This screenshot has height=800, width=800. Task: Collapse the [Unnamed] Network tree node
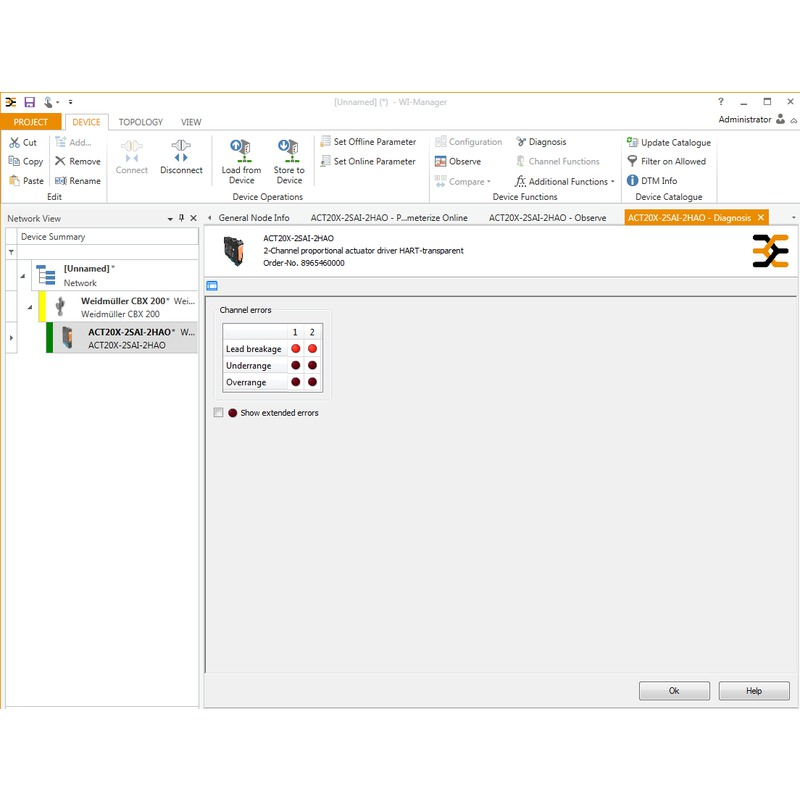coord(22,276)
